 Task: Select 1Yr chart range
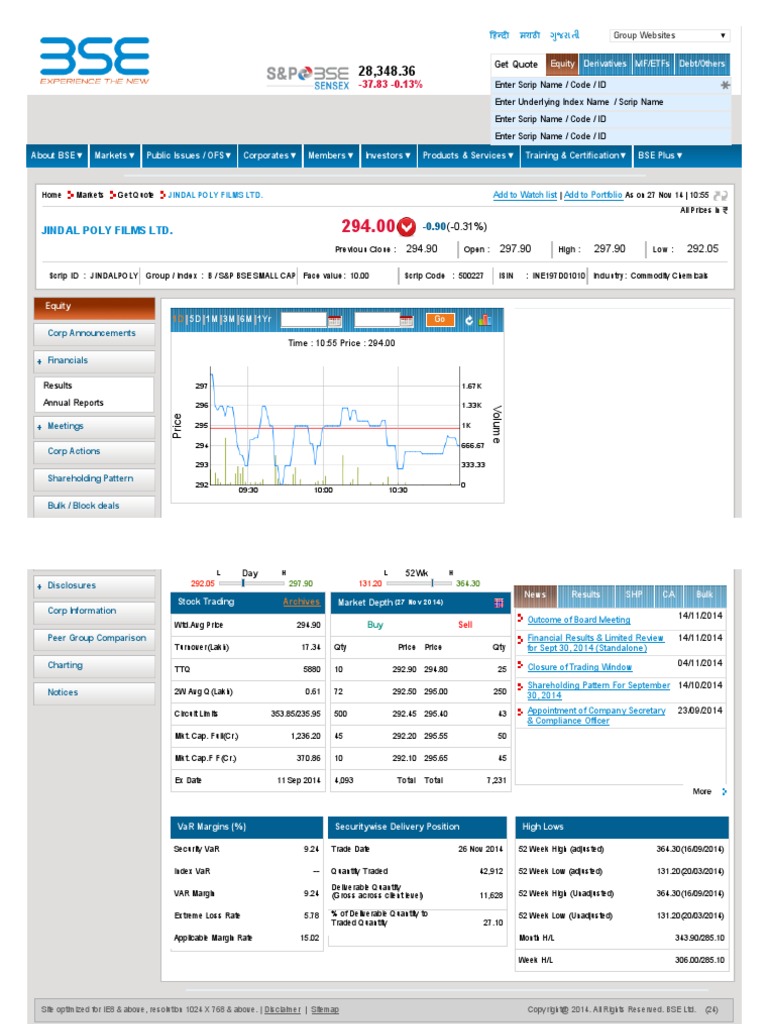(x=264, y=319)
